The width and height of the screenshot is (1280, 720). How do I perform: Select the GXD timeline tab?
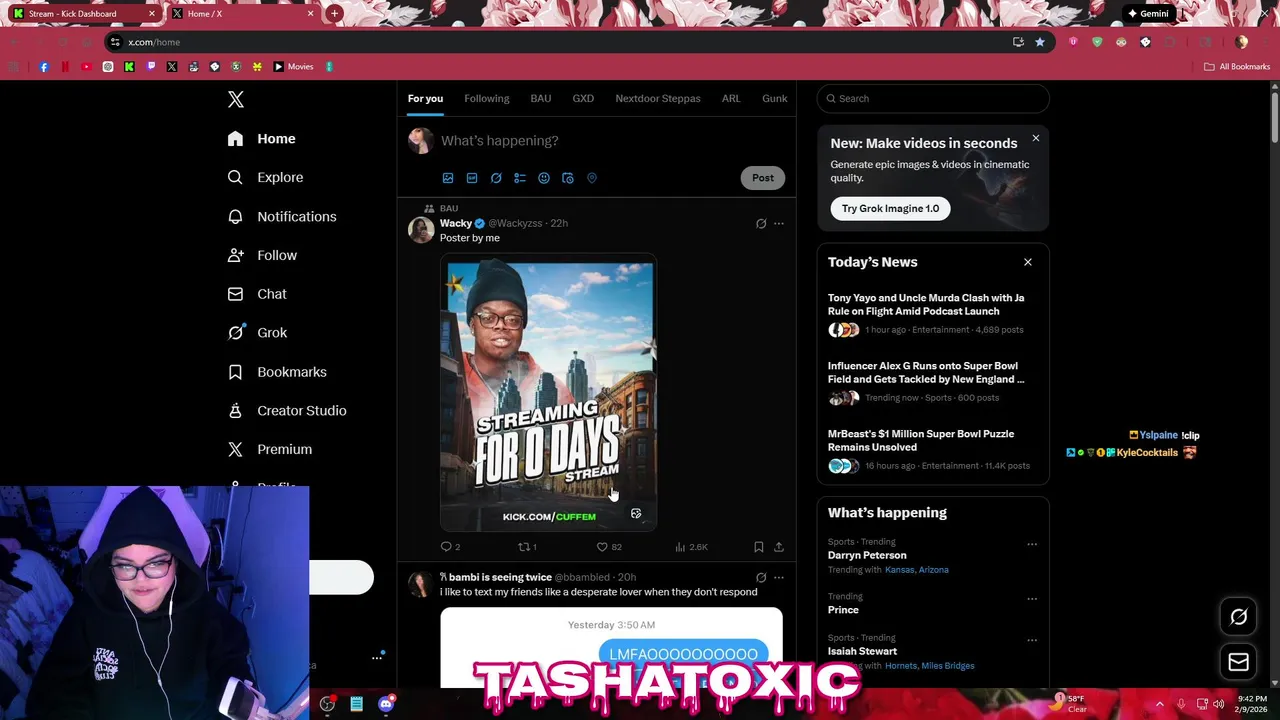583,98
